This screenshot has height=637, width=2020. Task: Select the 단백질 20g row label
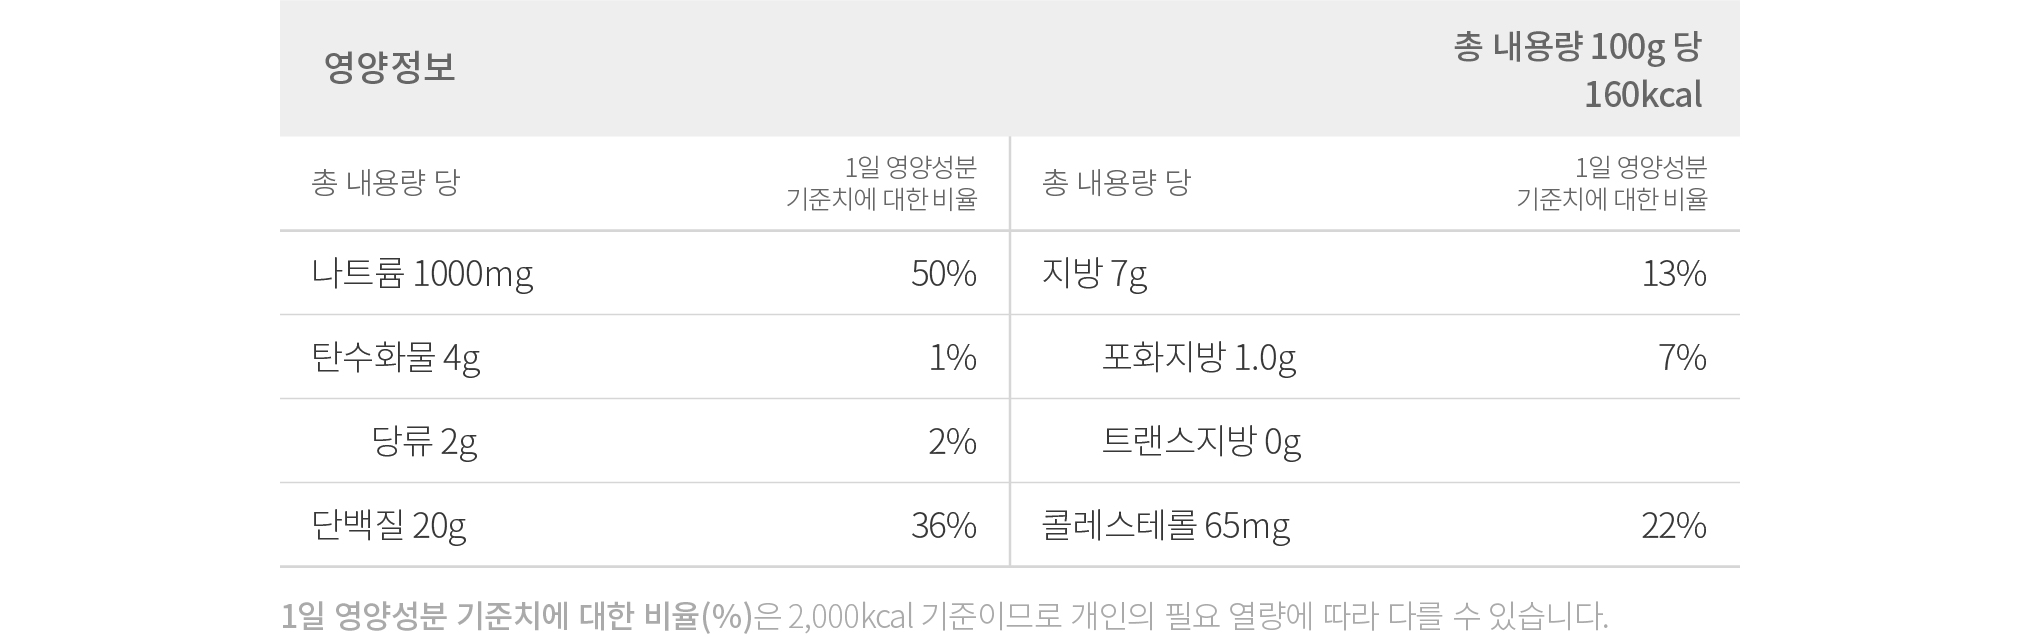click(x=389, y=525)
